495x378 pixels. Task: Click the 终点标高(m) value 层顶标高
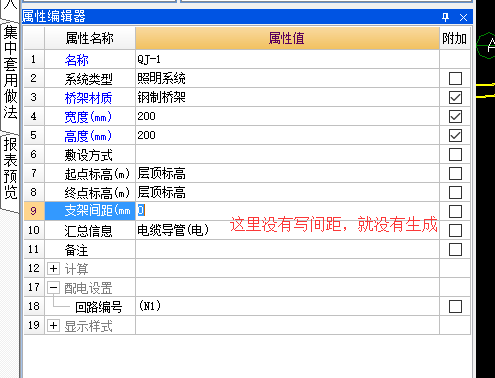point(287,193)
